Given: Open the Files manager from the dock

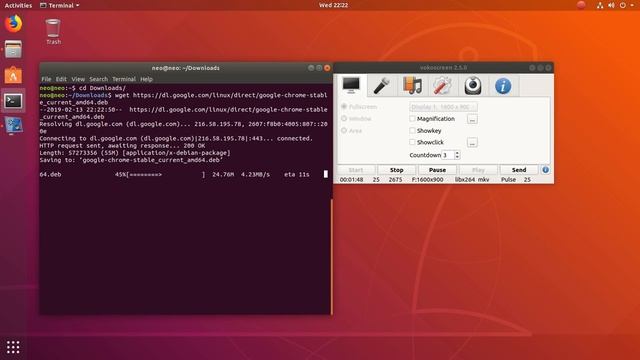Looking at the screenshot, I should coord(13,49).
